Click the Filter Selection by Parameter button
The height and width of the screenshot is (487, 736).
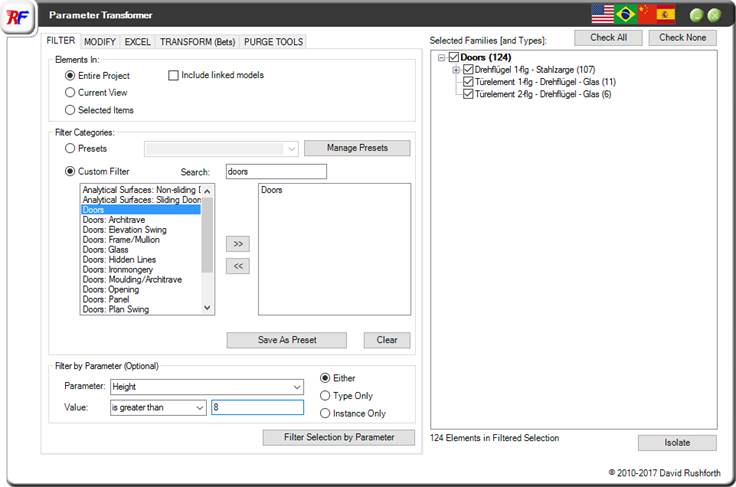tap(340, 437)
